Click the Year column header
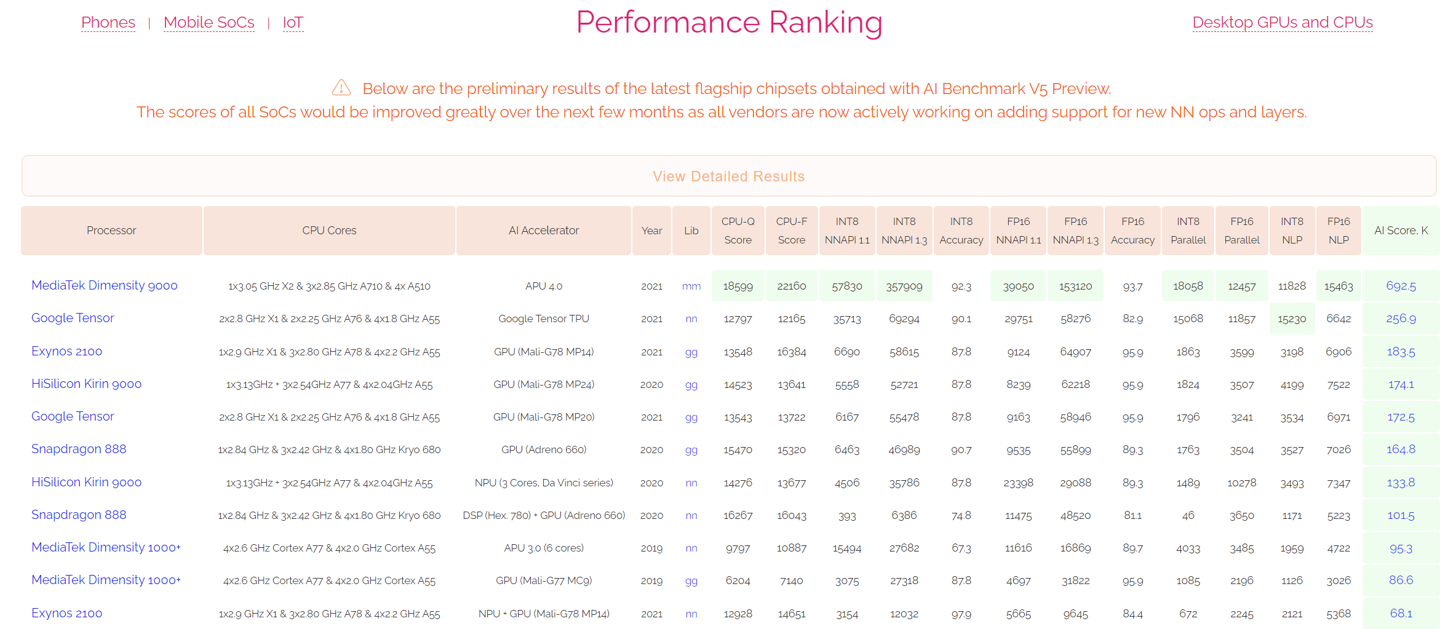Screen dimensions: 1440x629 click(x=651, y=231)
